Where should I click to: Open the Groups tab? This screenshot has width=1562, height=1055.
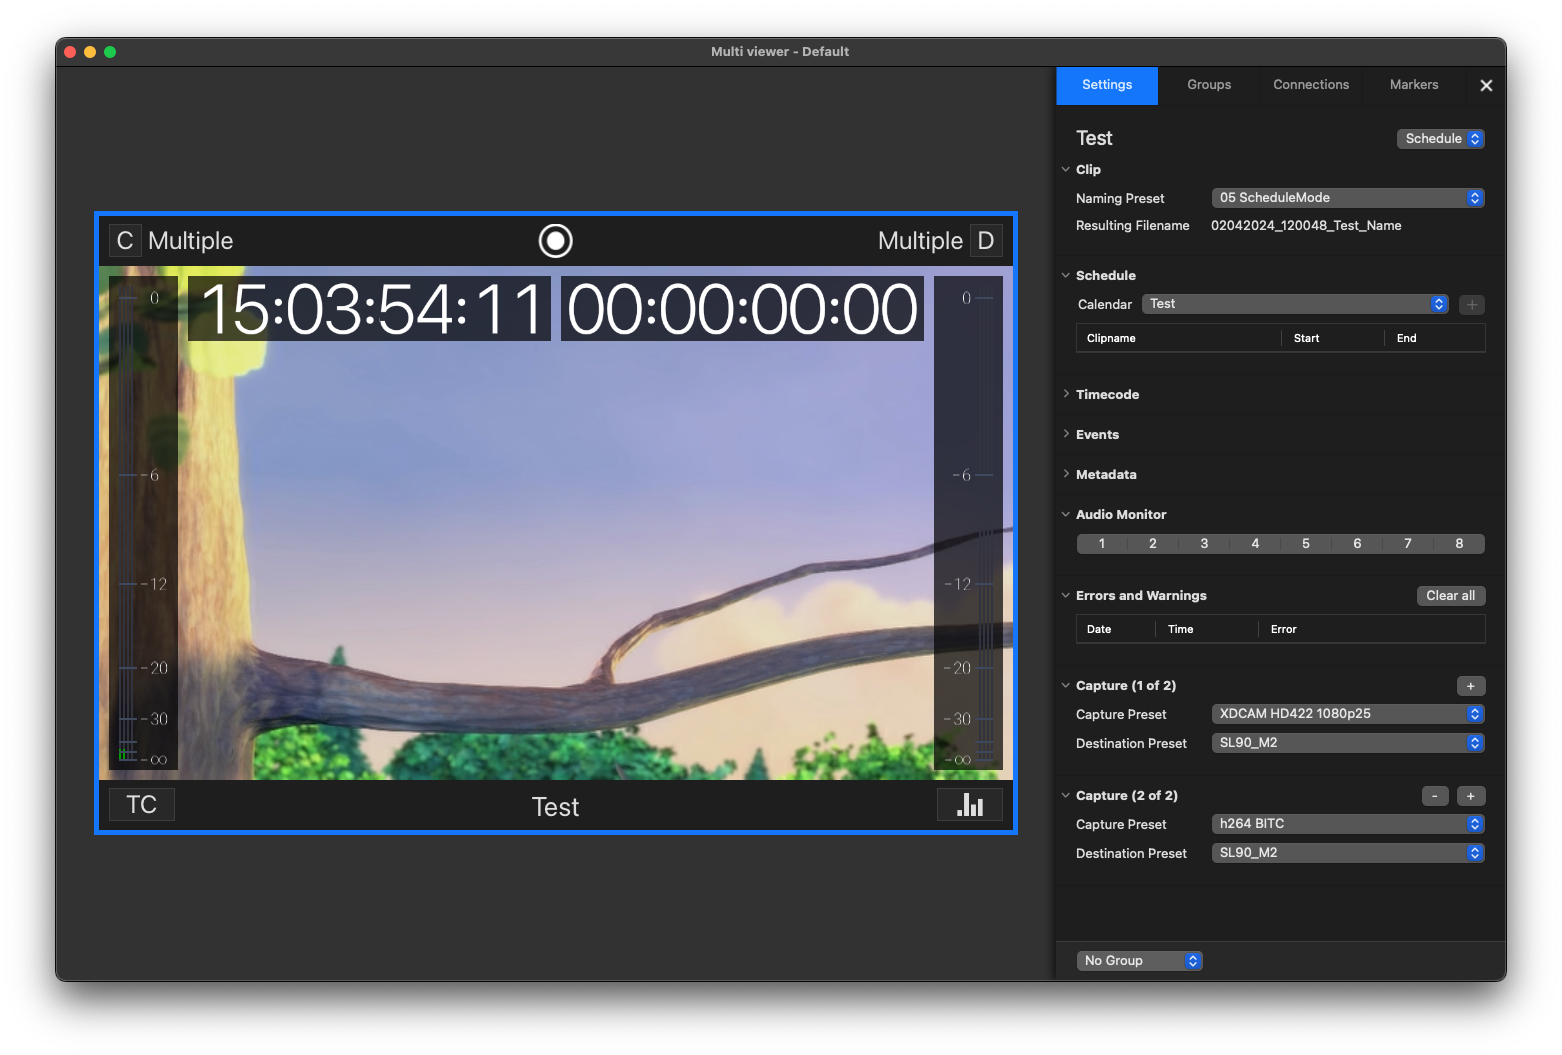click(1209, 85)
